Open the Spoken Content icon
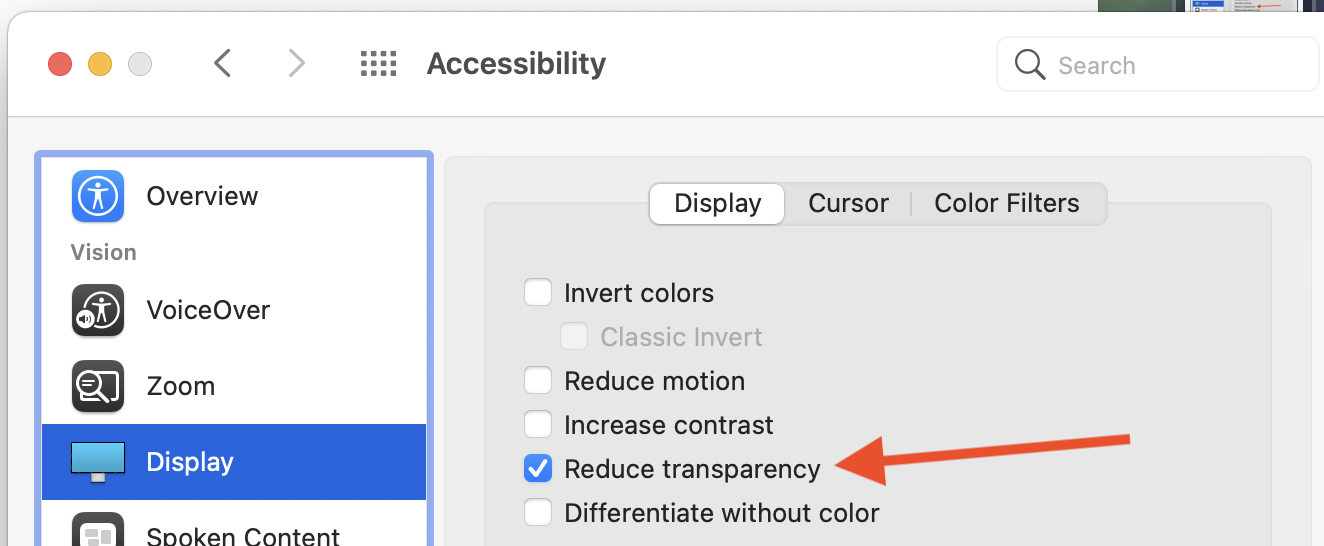This screenshot has height=546, width=1324. point(98,532)
